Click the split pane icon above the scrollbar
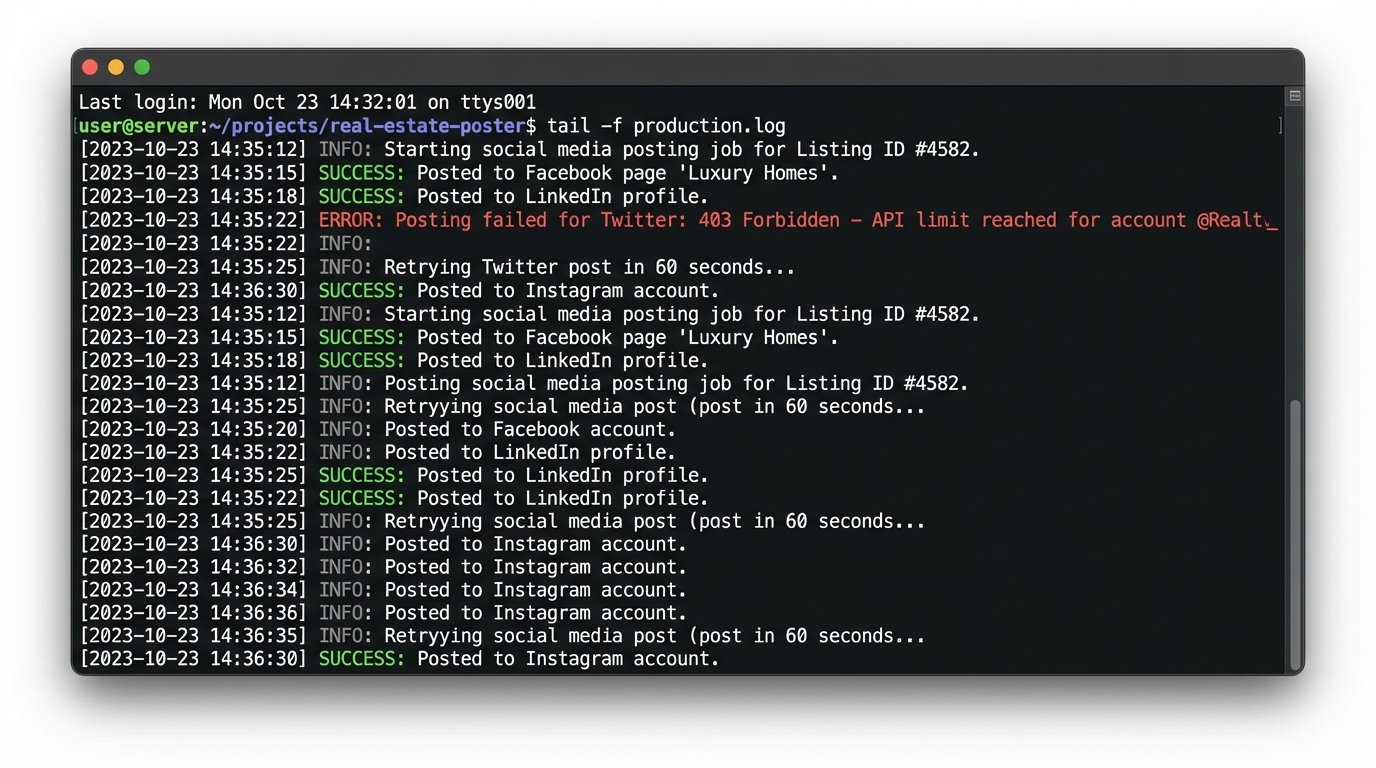The height and width of the screenshot is (768, 1376). [x=1295, y=97]
